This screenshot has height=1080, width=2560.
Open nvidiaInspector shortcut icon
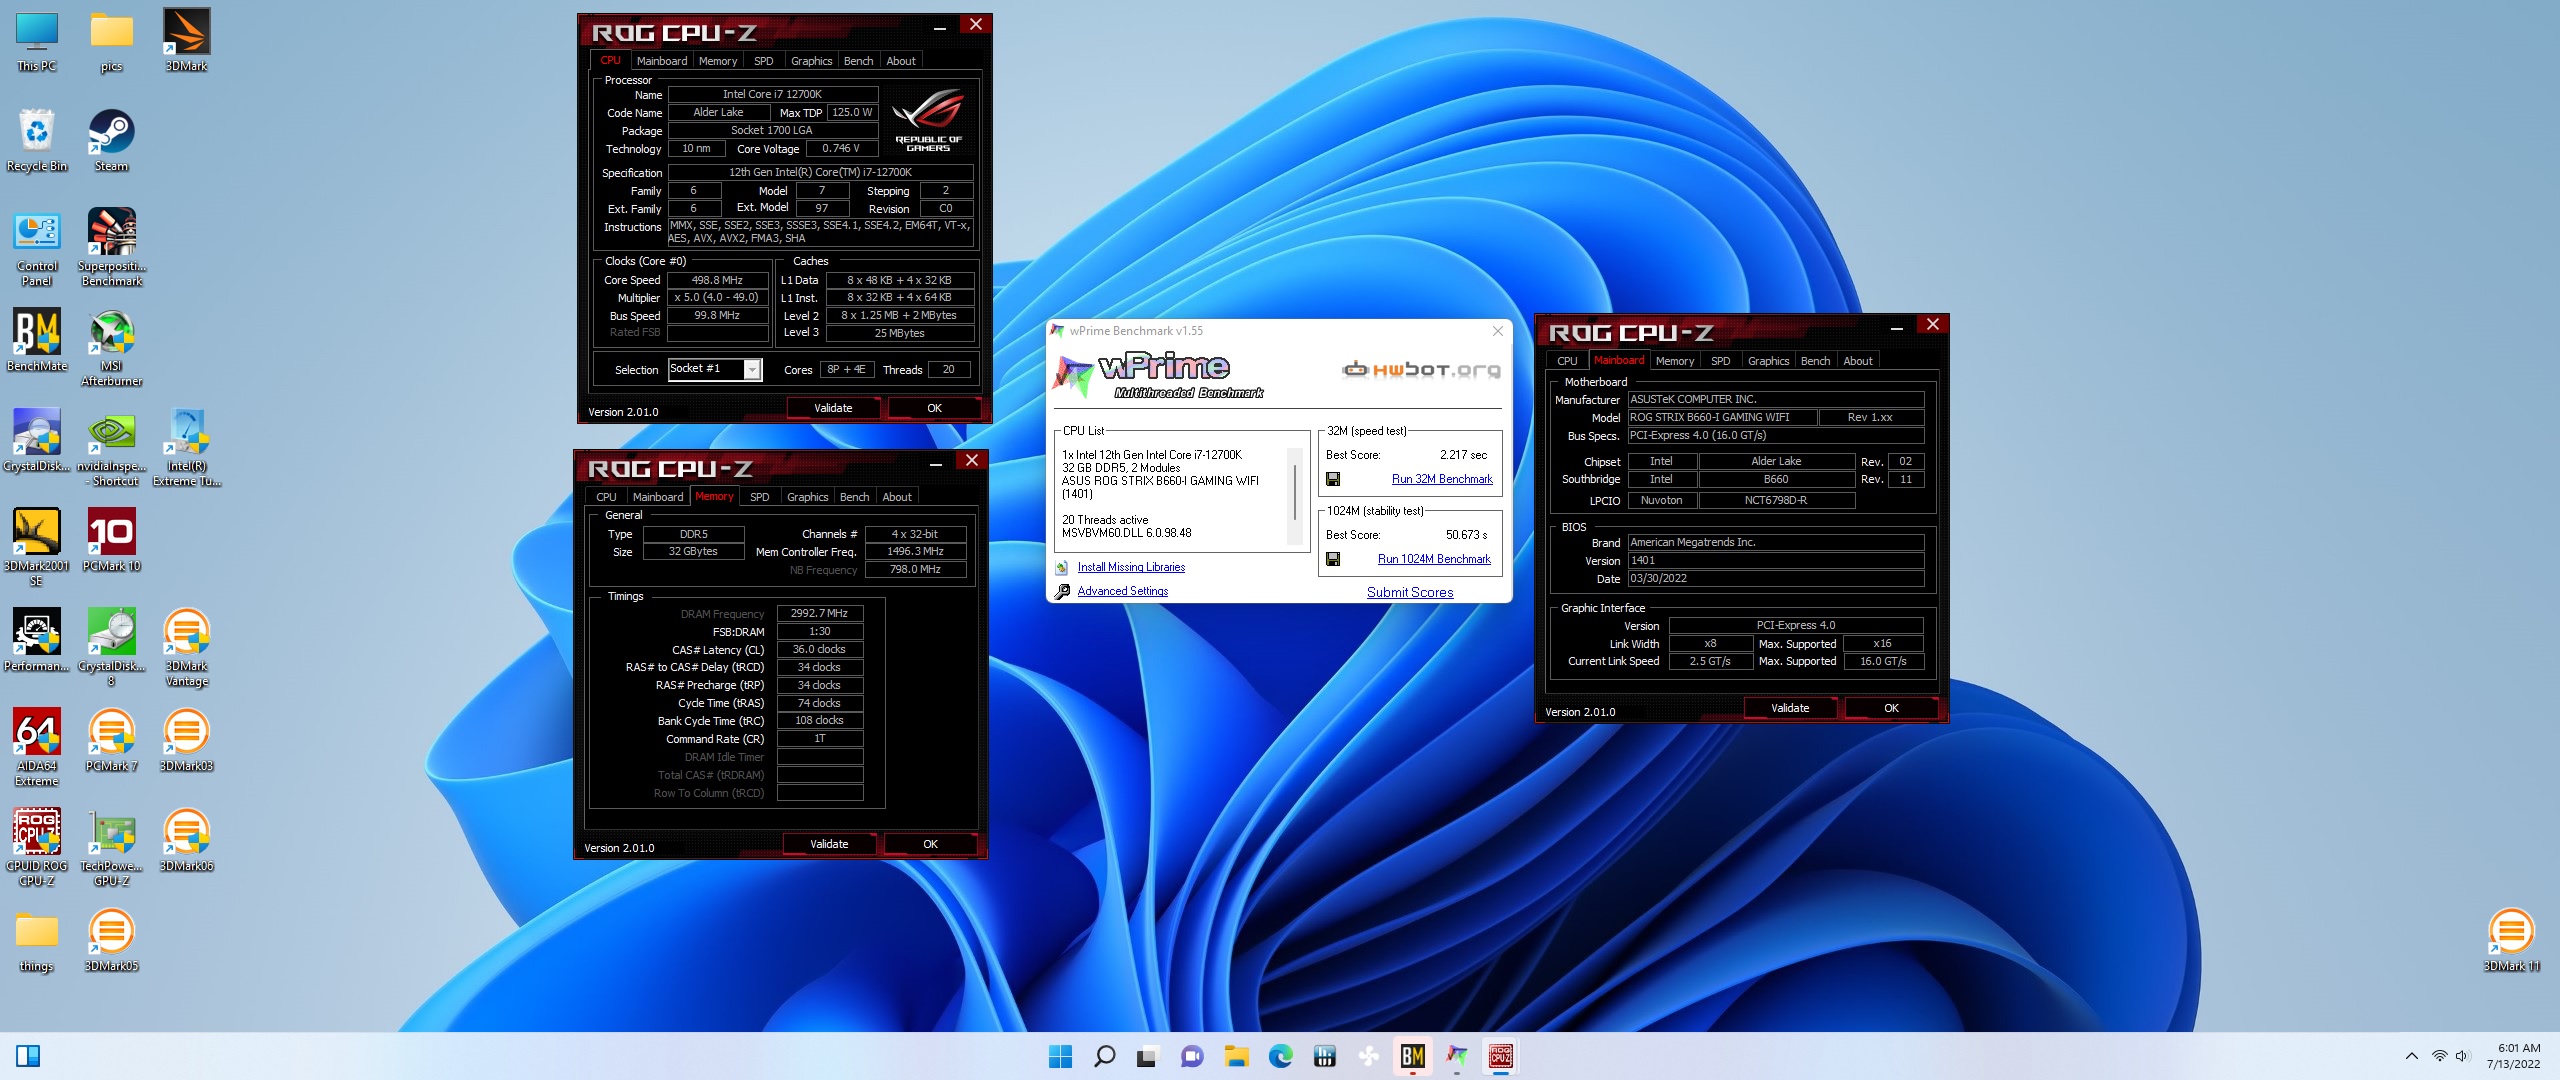point(111,447)
